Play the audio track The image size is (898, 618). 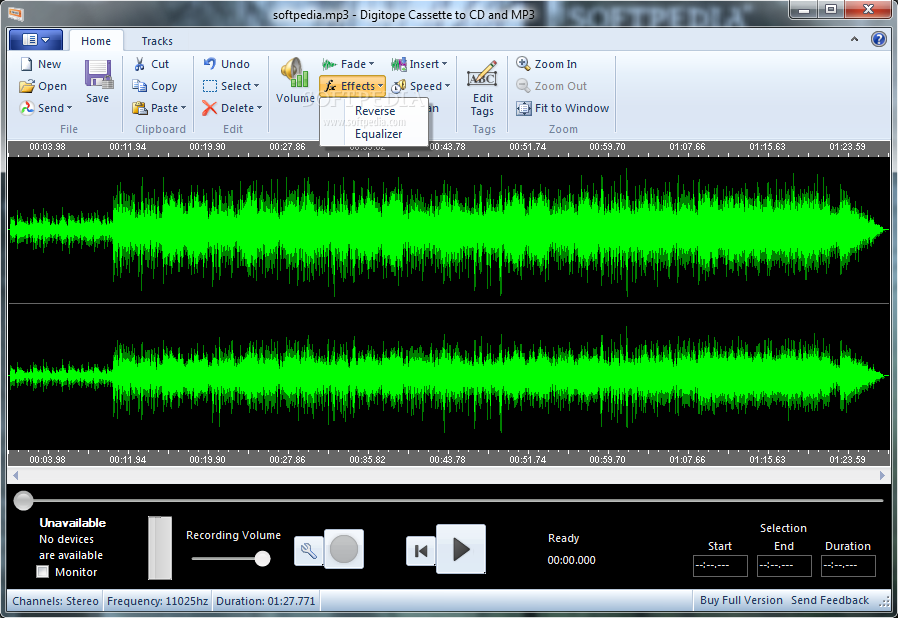(x=461, y=549)
